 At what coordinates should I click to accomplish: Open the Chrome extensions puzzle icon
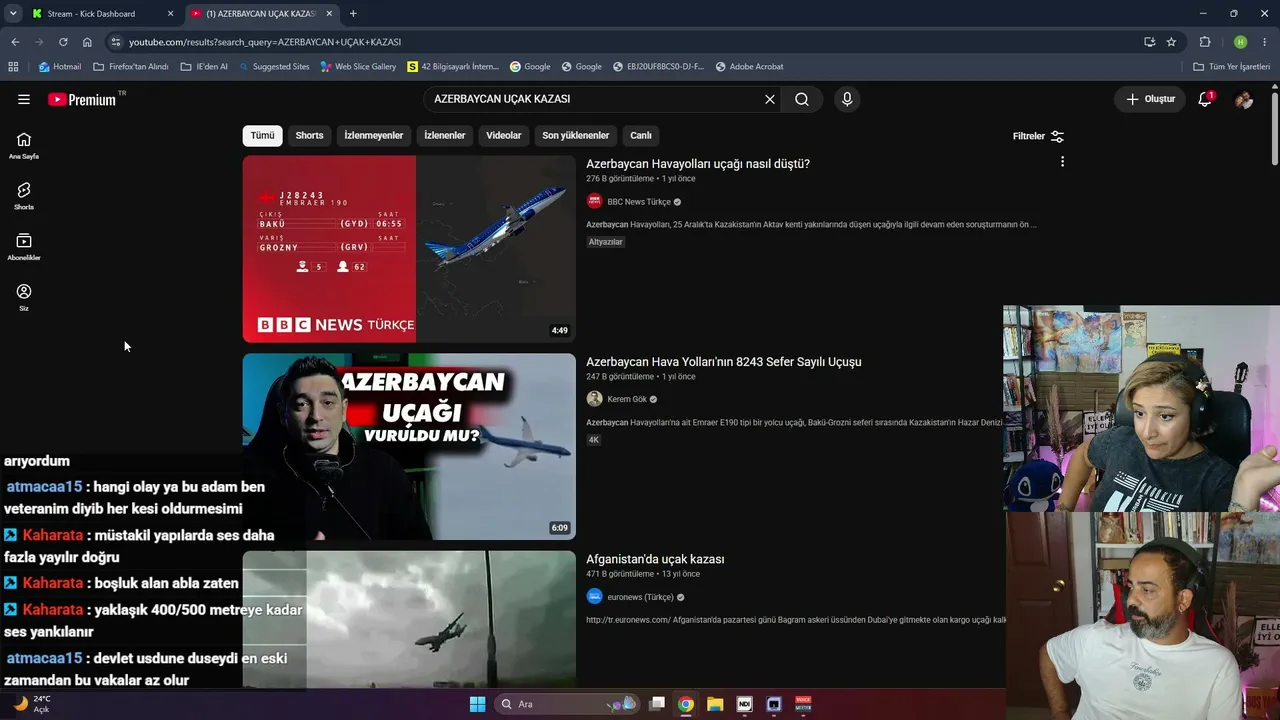1205,42
